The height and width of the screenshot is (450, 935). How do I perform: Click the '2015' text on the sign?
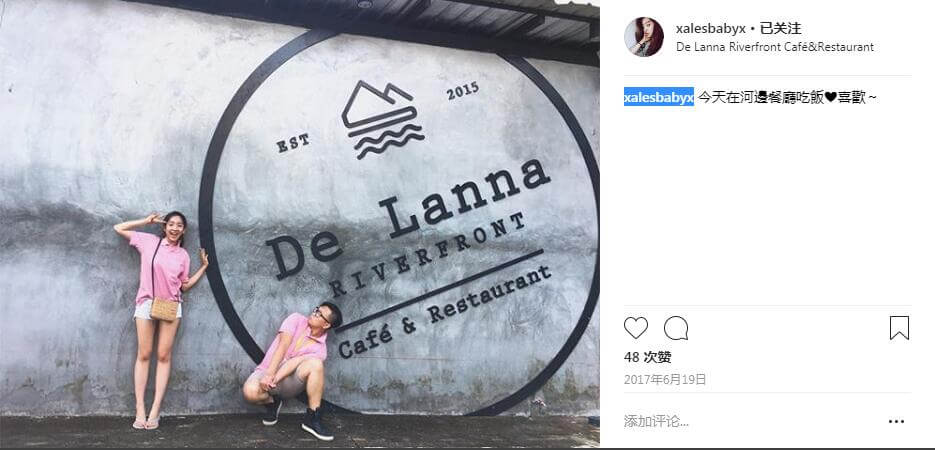pos(463,91)
